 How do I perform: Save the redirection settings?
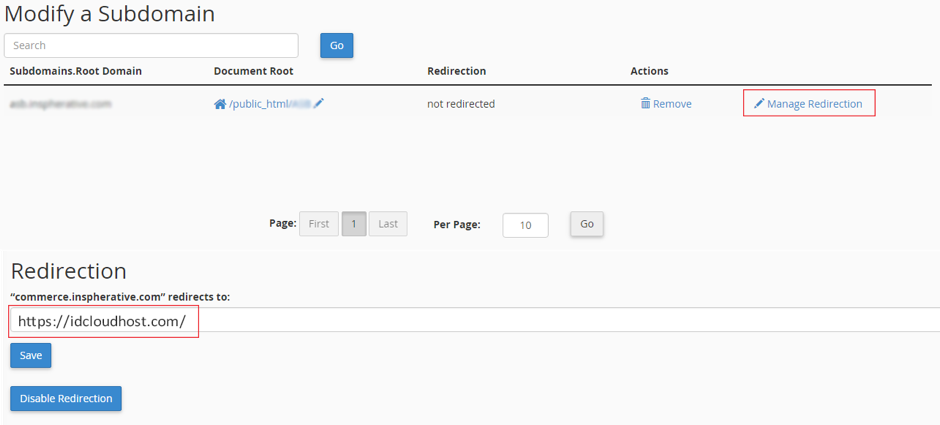coord(31,355)
